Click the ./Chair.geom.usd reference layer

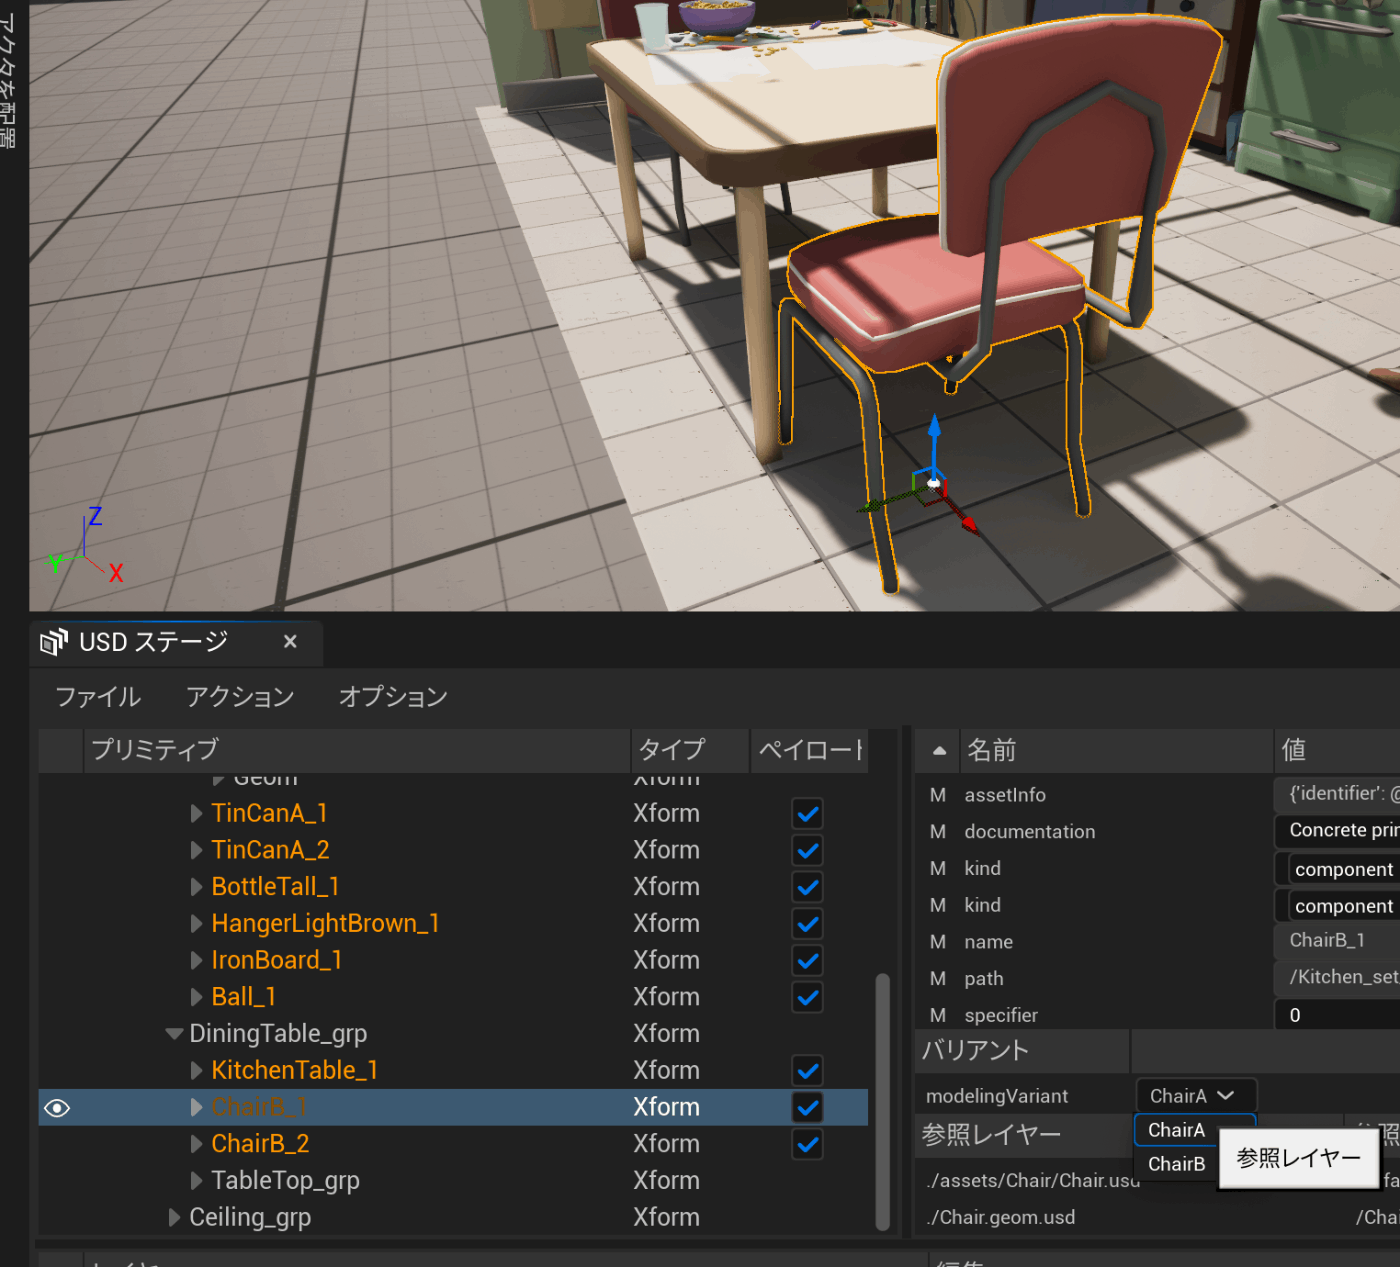(x=1000, y=1217)
